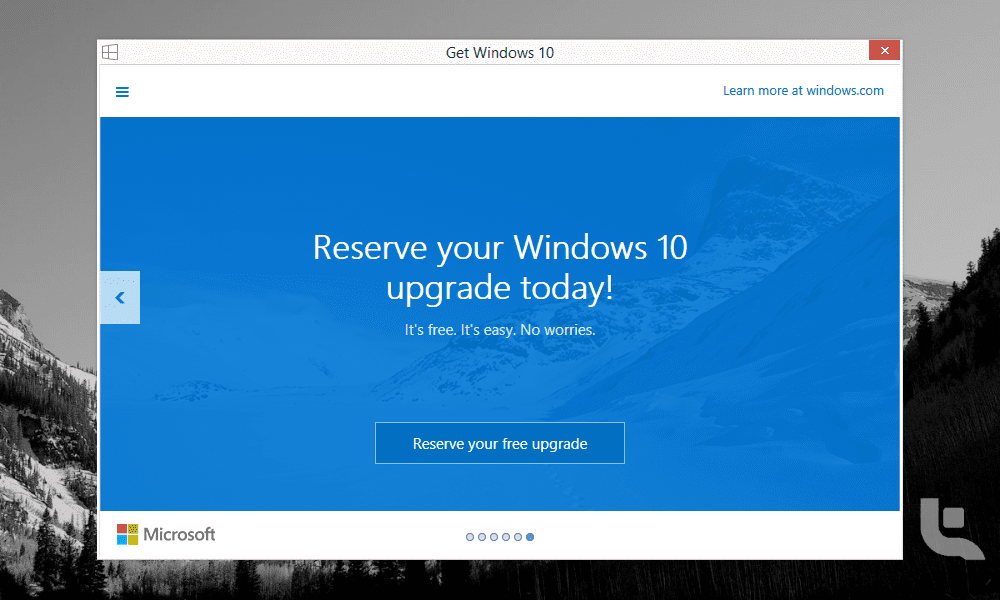Open Learn more at windows.com link
1000x600 pixels.
point(803,91)
